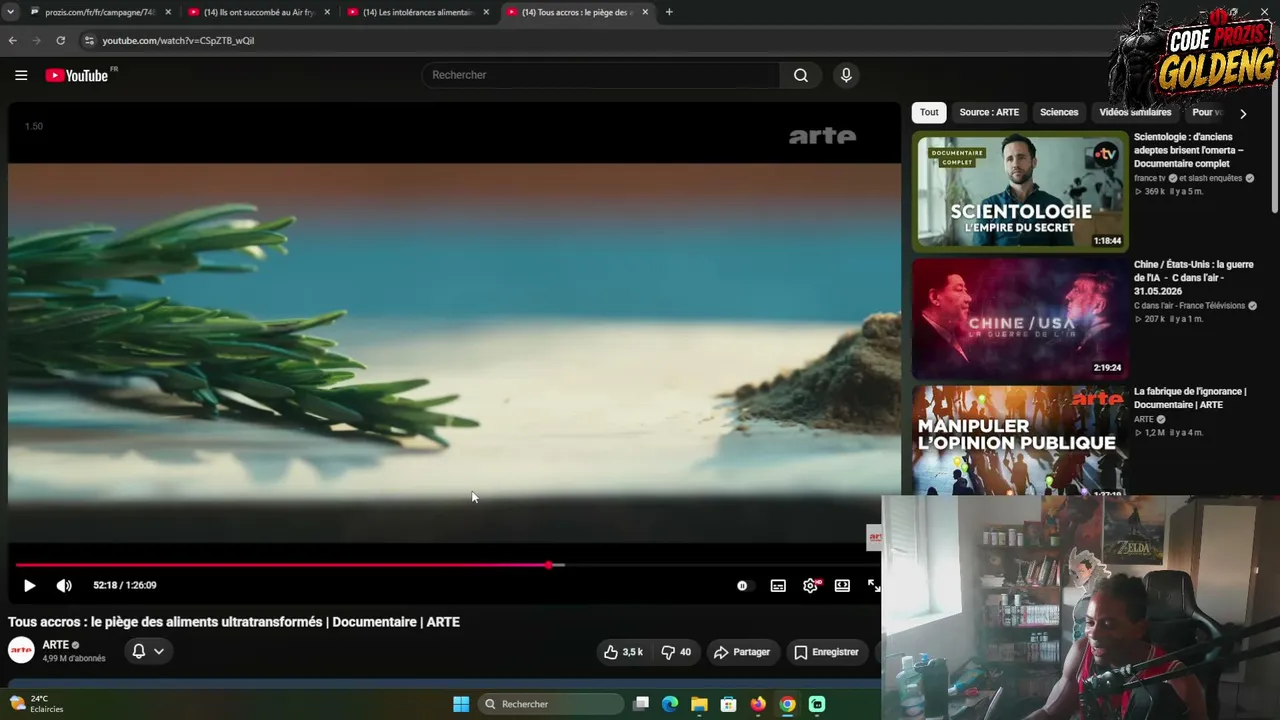Open 'Chine / États-Unis' video title
Screen dimensions: 1280x720
[x=1194, y=278]
